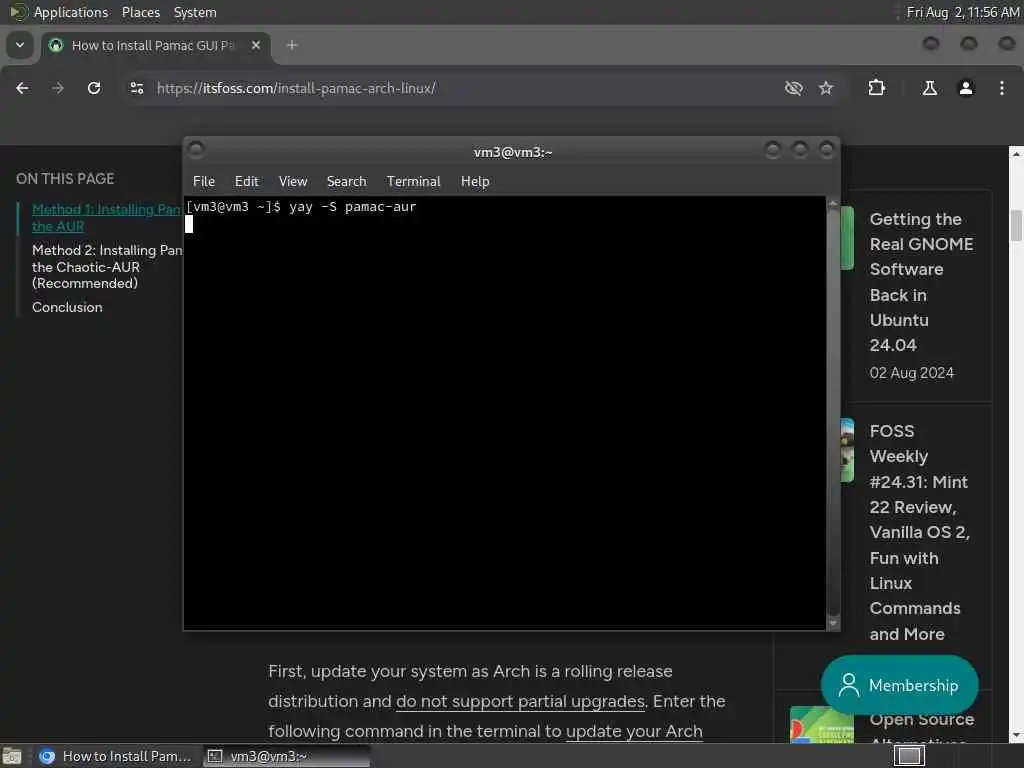Open the terminal Edit menu

pos(247,182)
